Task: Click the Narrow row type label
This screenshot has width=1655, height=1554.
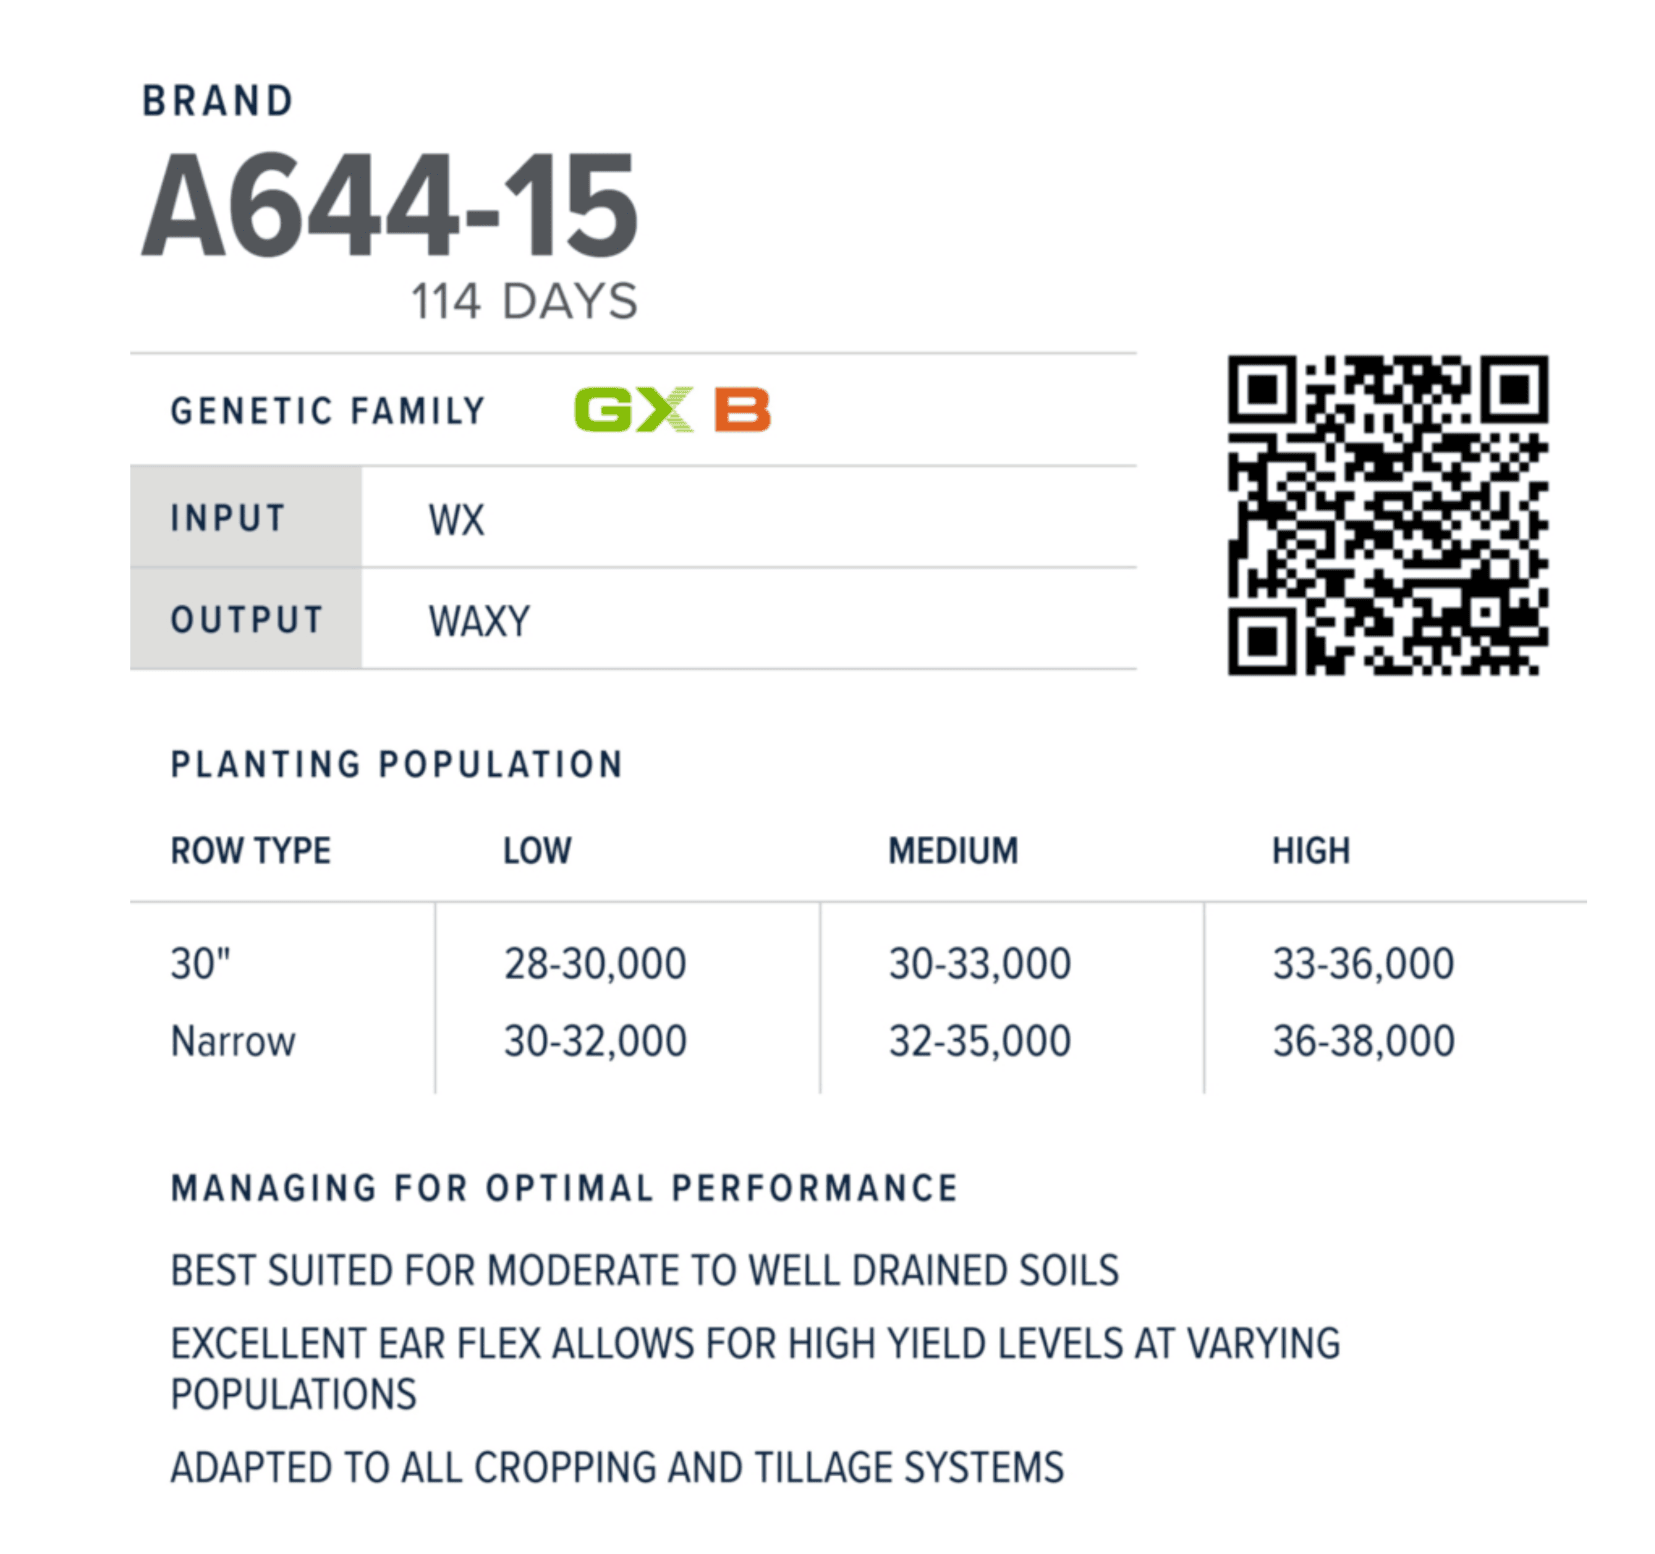Action: pyautogui.click(x=233, y=1041)
